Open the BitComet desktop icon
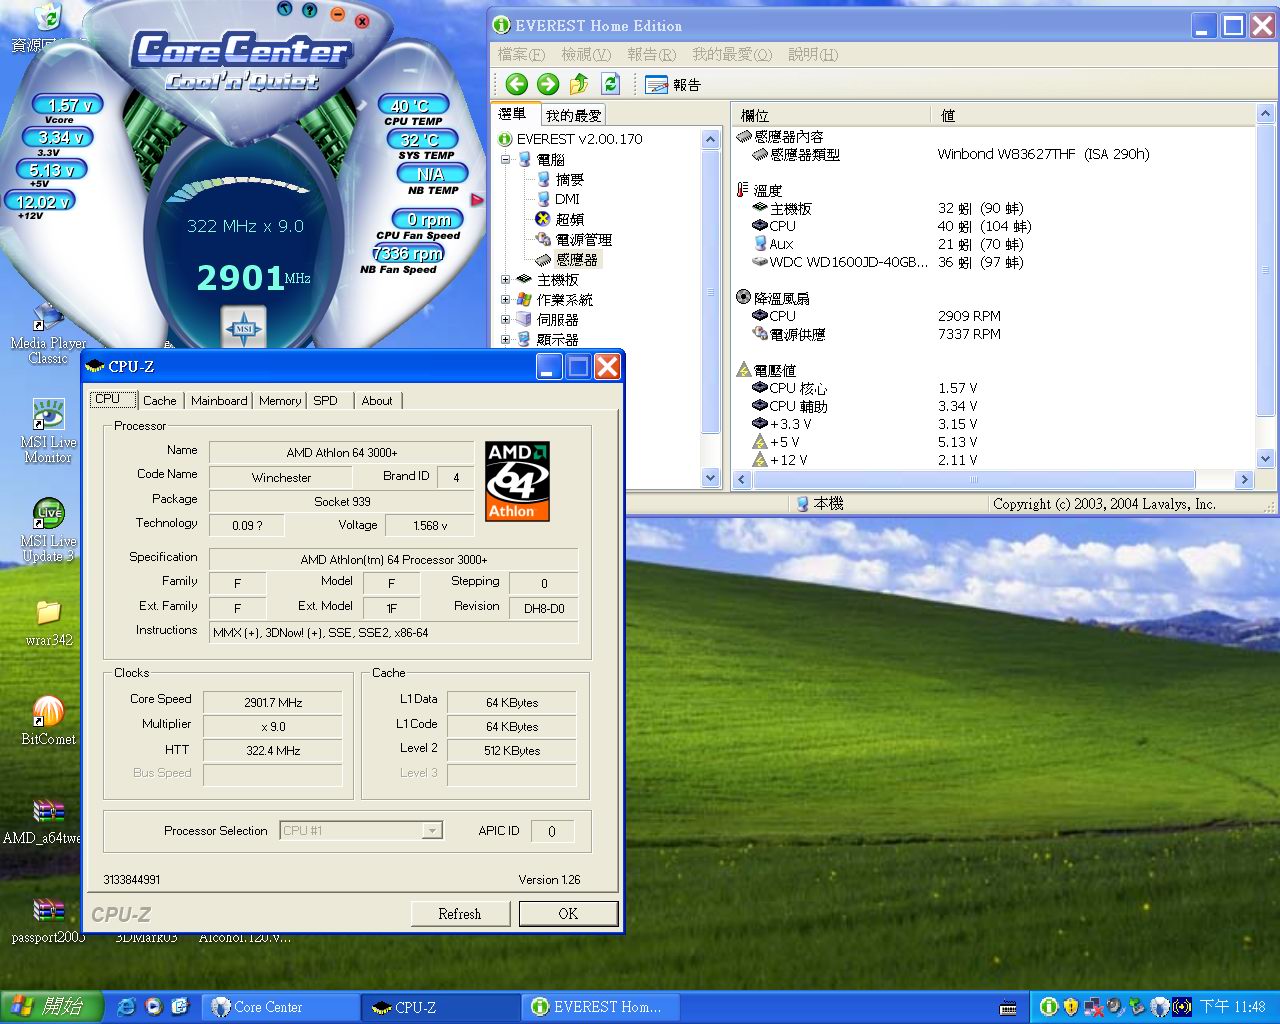Viewport: 1280px width, 1024px height. click(x=48, y=721)
